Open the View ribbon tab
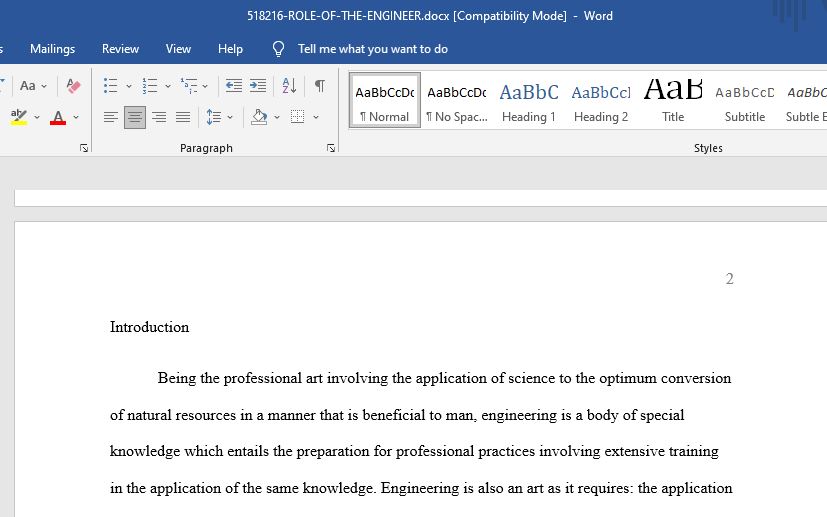The image size is (827, 517). pyautogui.click(x=178, y=49)
